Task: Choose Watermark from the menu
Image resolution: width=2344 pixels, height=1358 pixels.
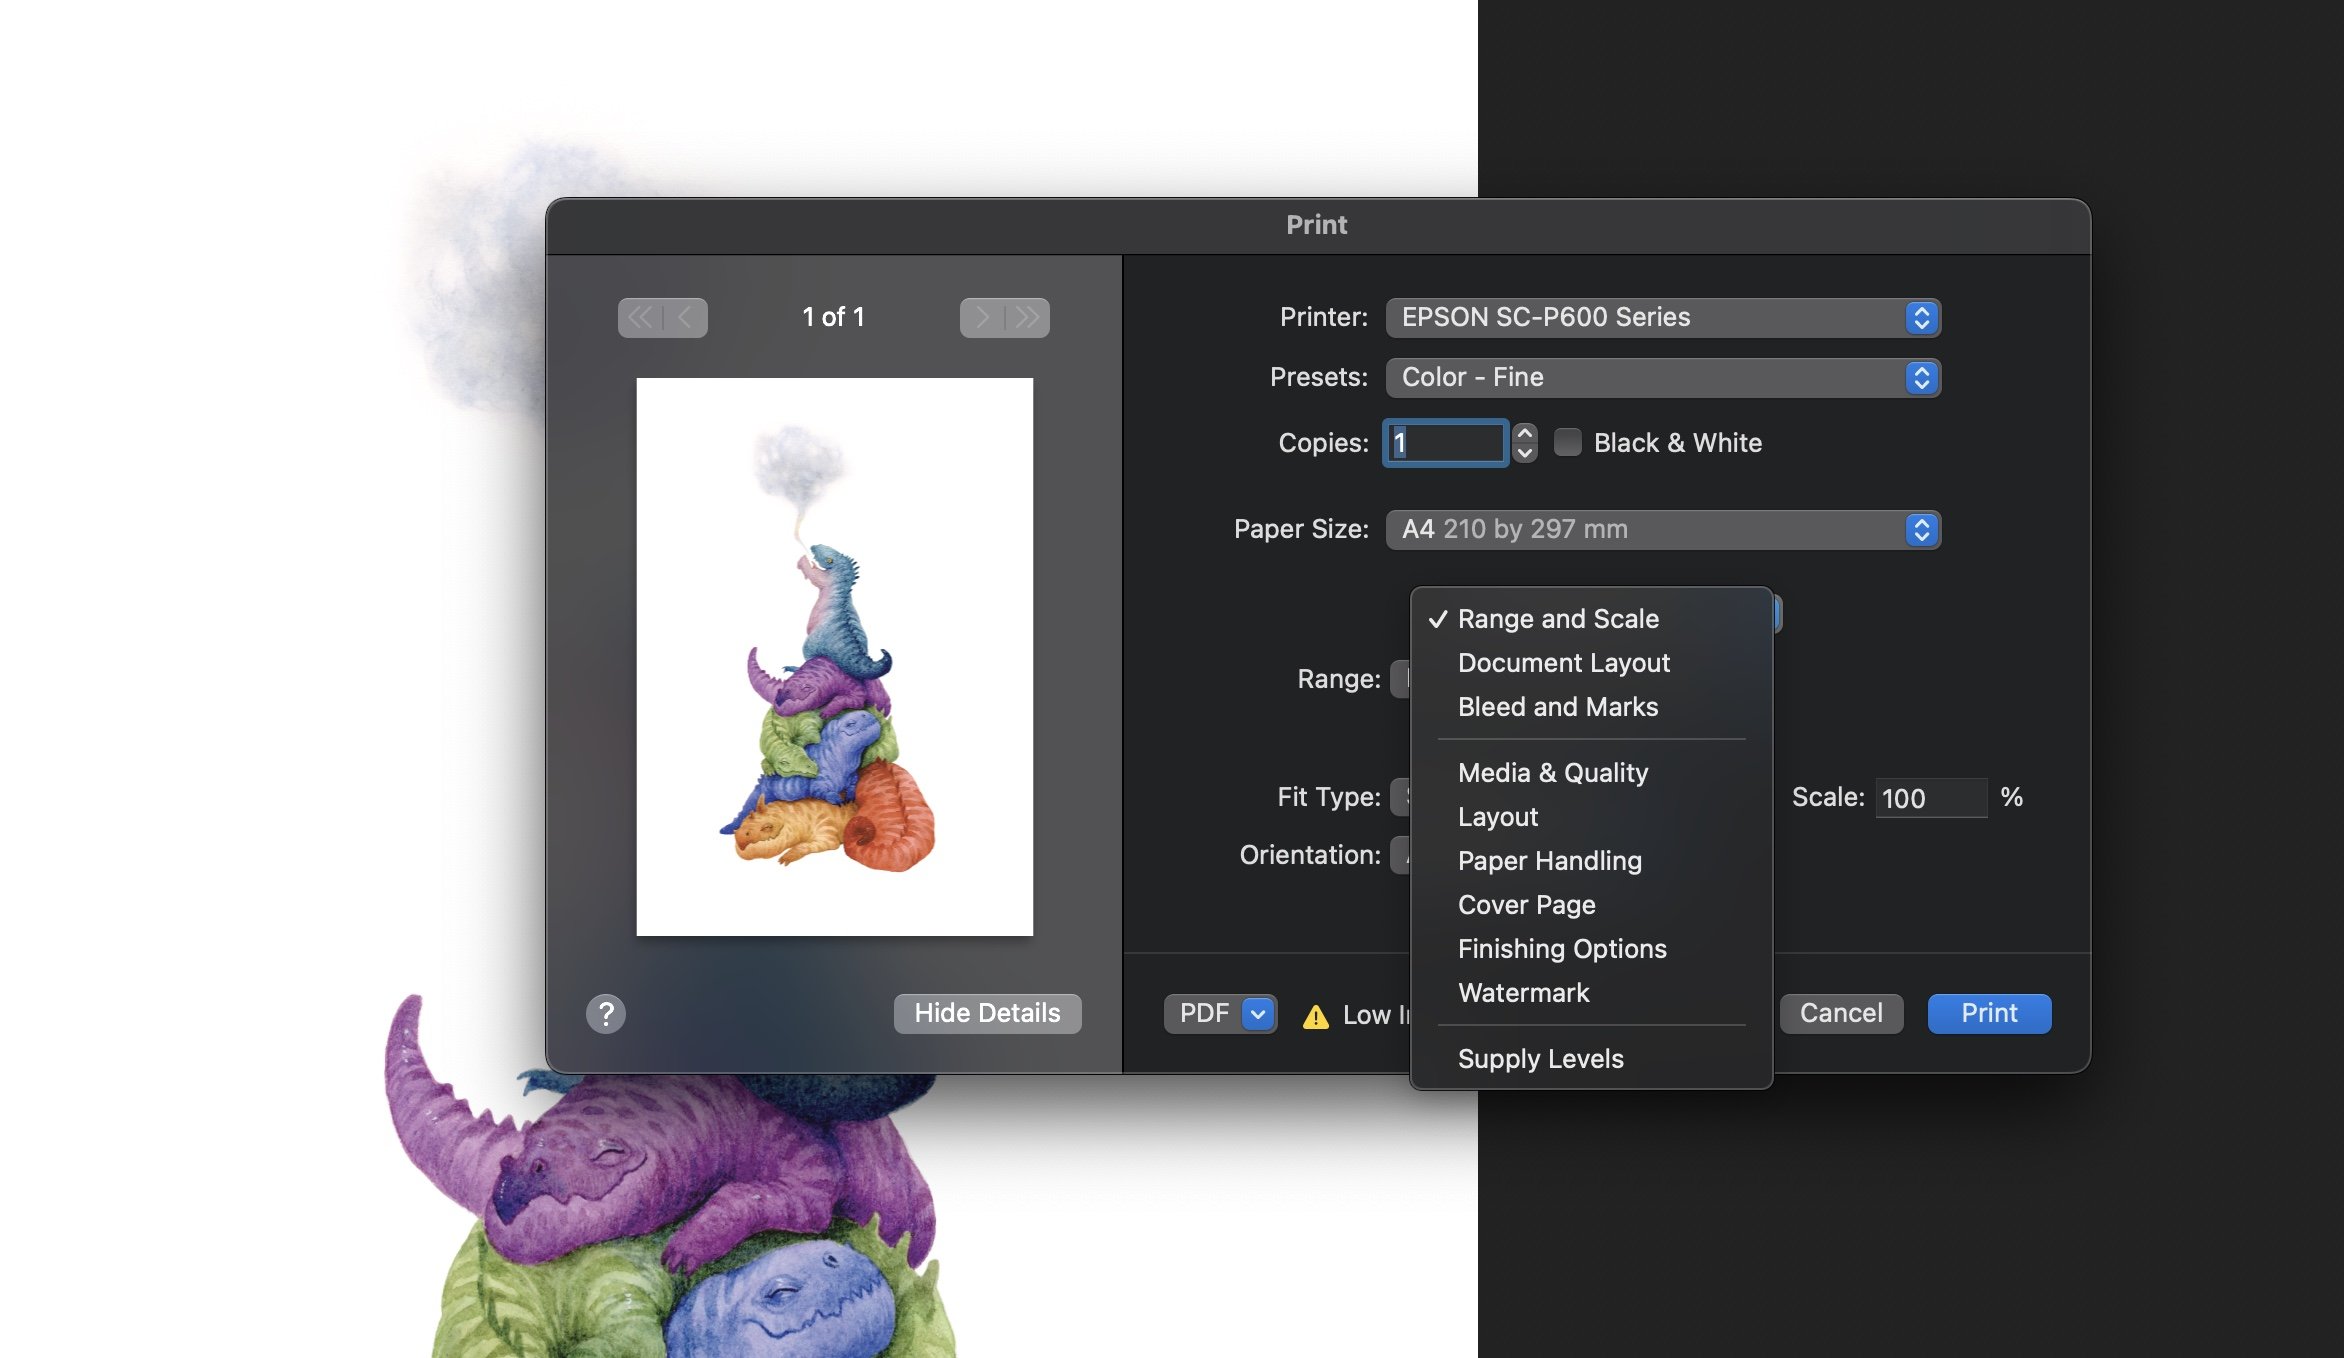Action: click(x=1591, y=993)
